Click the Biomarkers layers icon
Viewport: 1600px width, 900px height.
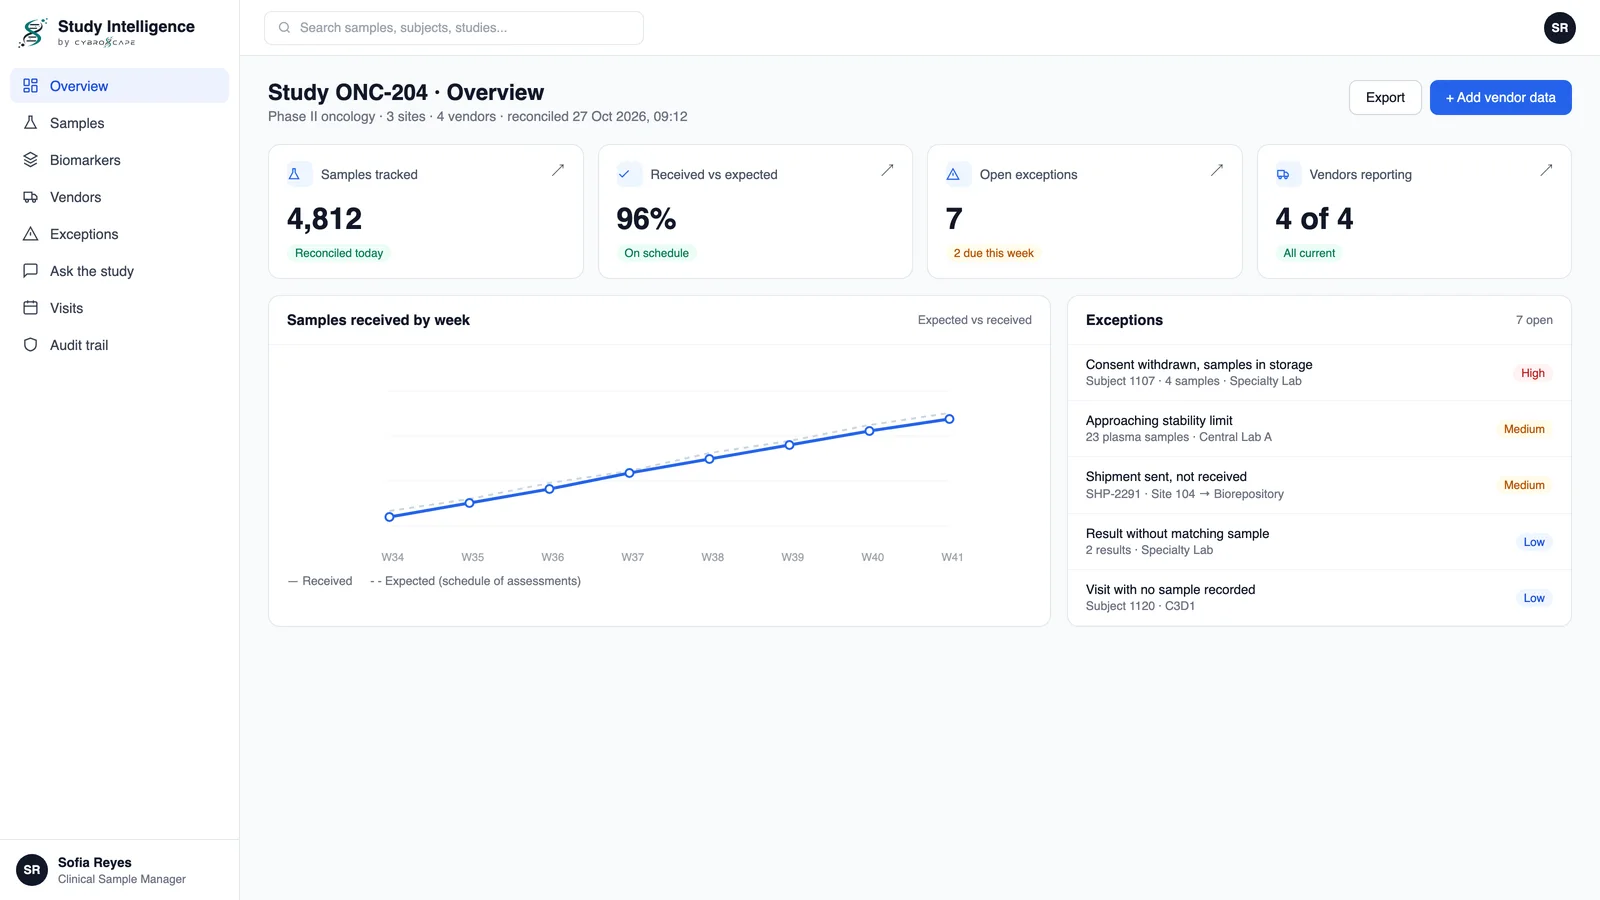click(30, 160)
